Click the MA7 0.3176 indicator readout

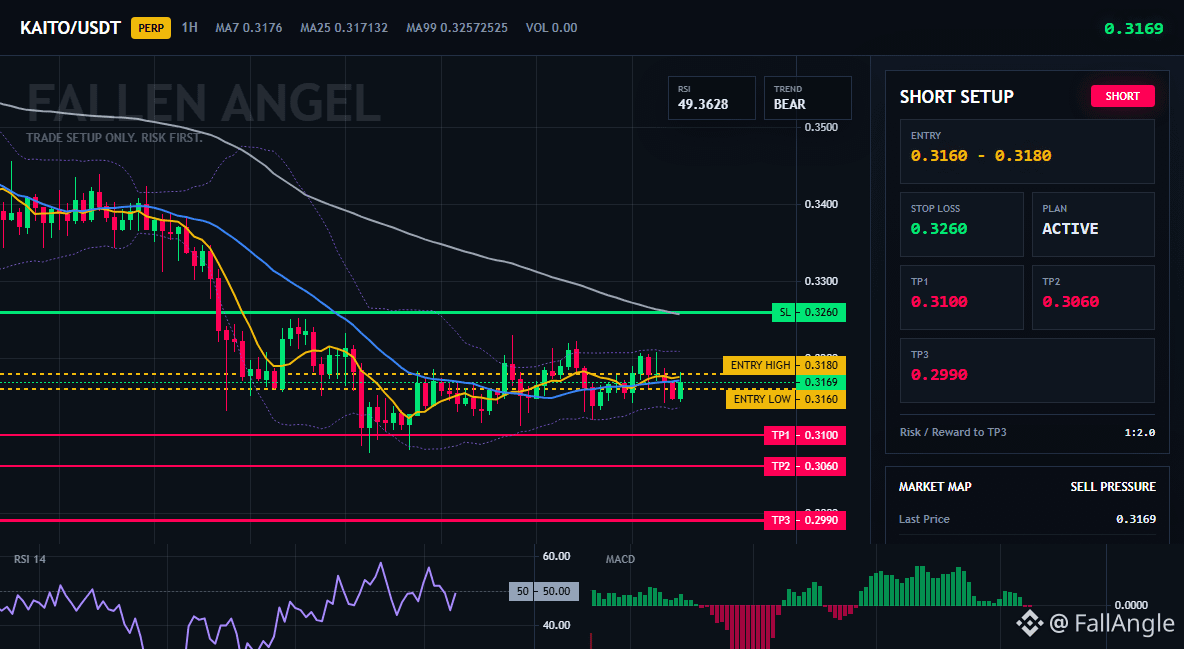click(x=248, y=28)
